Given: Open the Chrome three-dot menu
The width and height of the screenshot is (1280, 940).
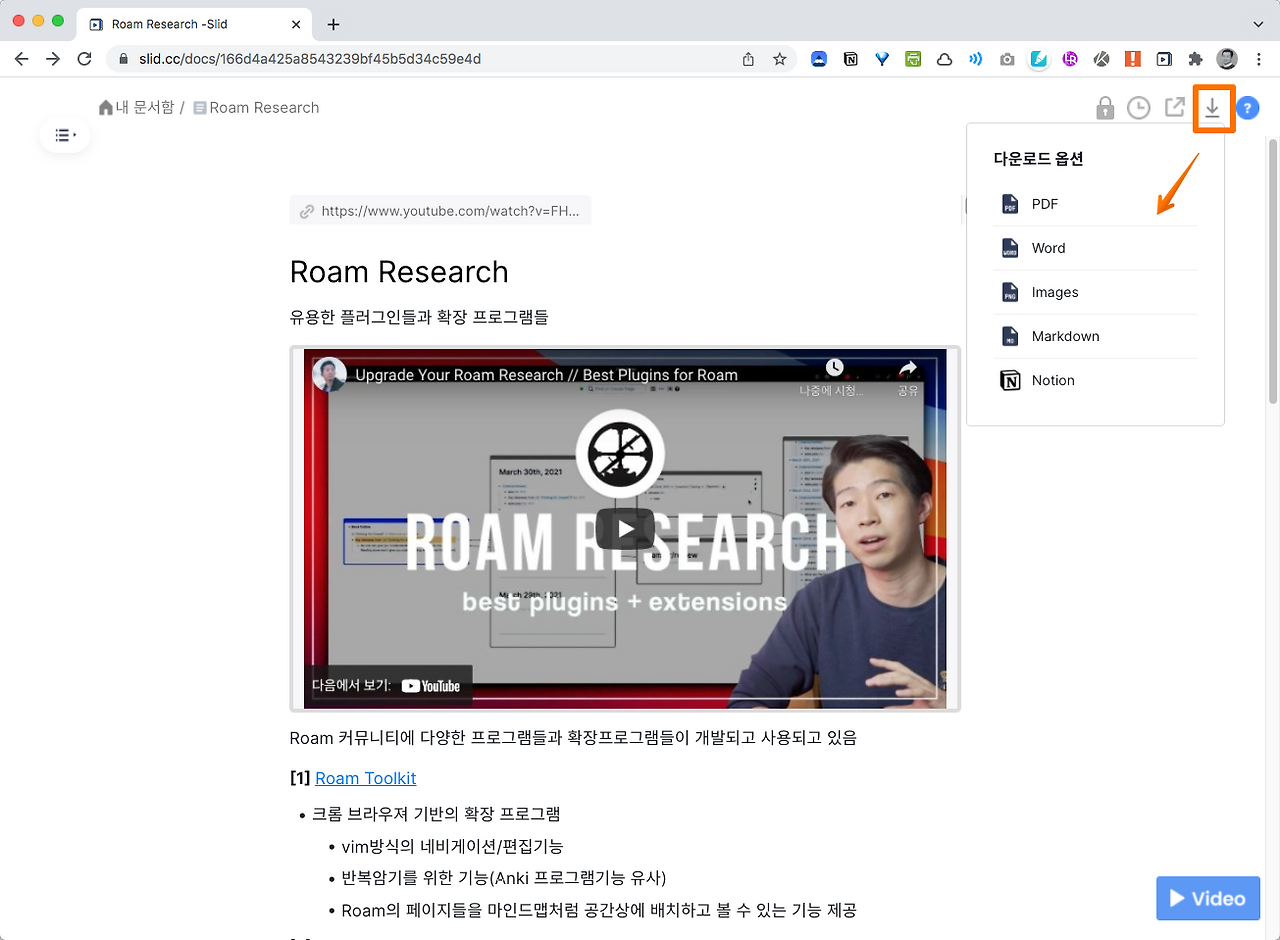Looking at the screenshot, I should point(1258,59).
